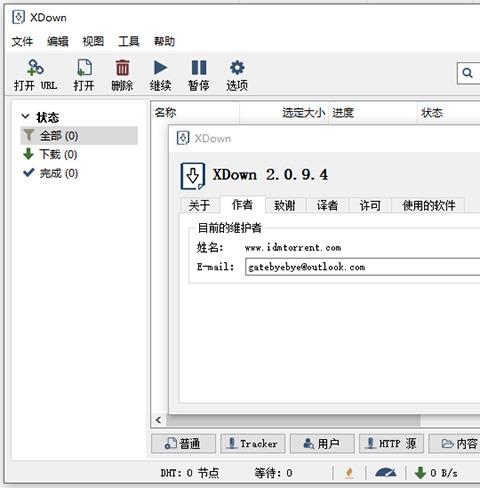Switch to the 致谢 tab
The height and width of the screenshot is (488, 480).
285,205
